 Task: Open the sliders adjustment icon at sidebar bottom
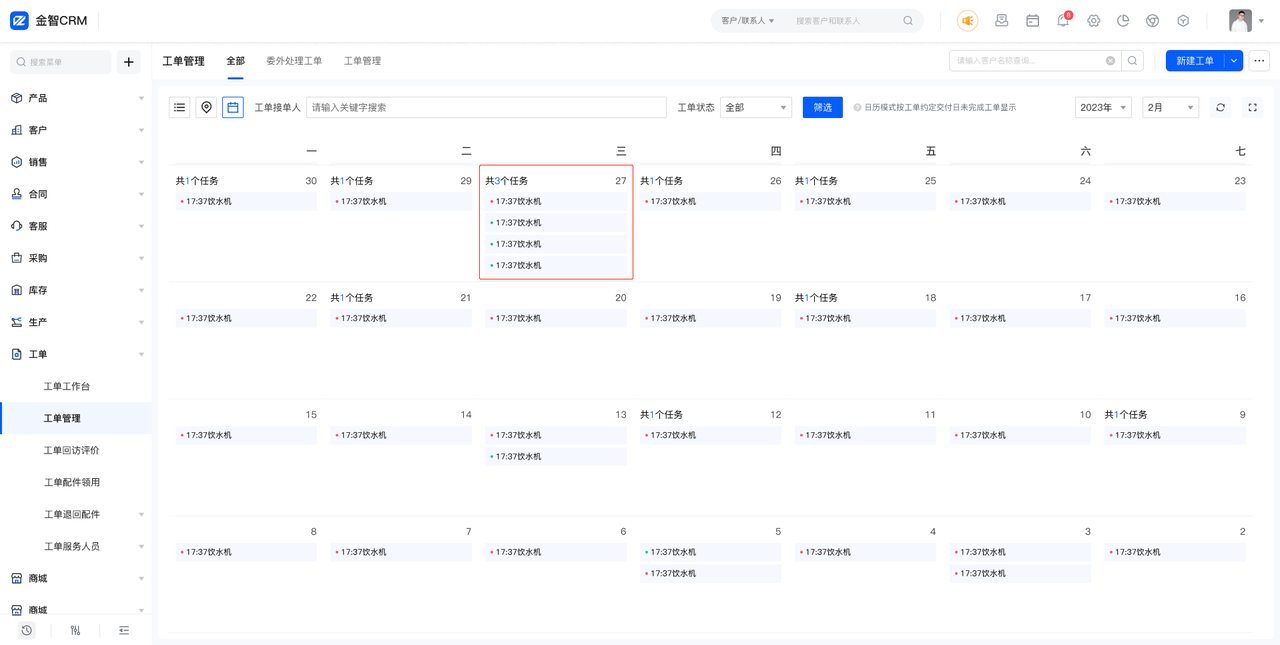click(75, 630)
